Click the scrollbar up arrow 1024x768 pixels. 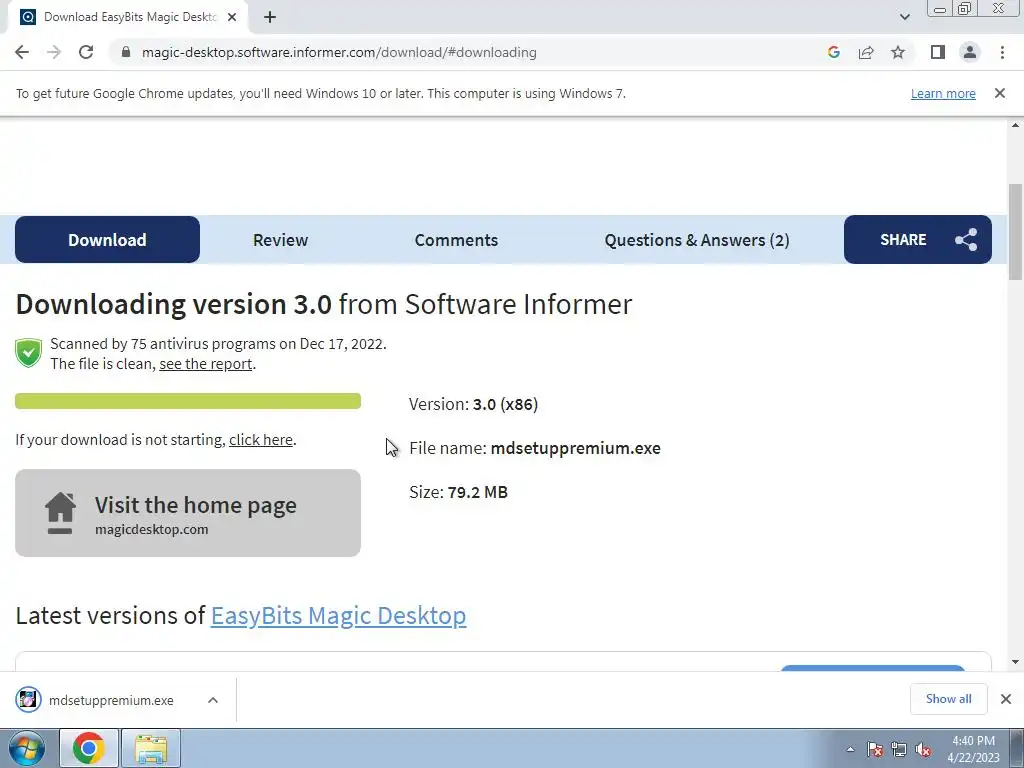click(1015, 125)
